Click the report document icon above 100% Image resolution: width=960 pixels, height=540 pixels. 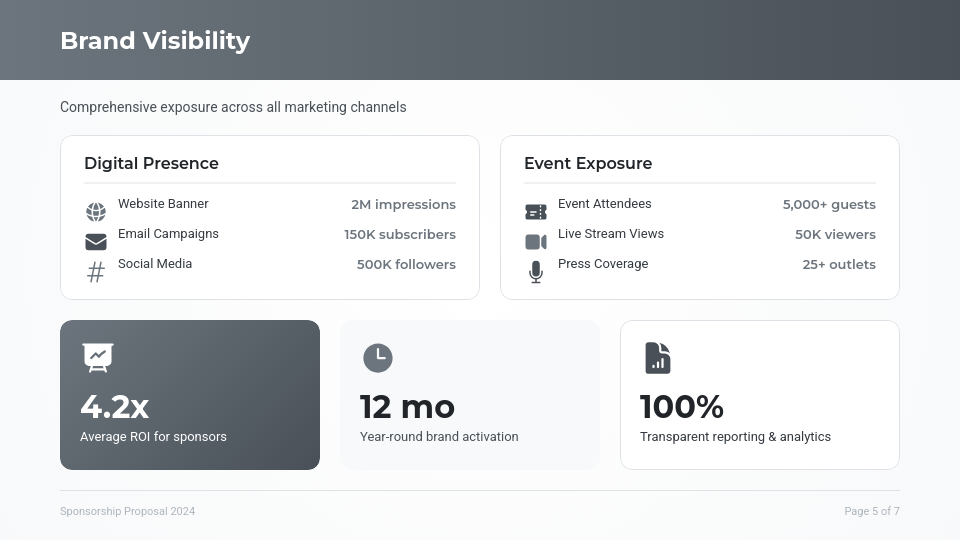[657, 357]
